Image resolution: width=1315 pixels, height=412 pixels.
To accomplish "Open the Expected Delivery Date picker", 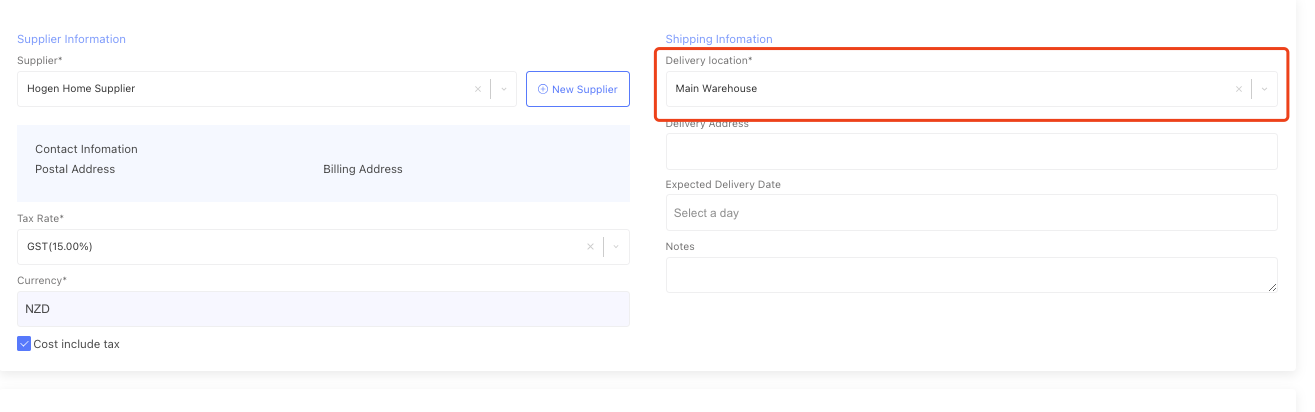I will [970, 213].
